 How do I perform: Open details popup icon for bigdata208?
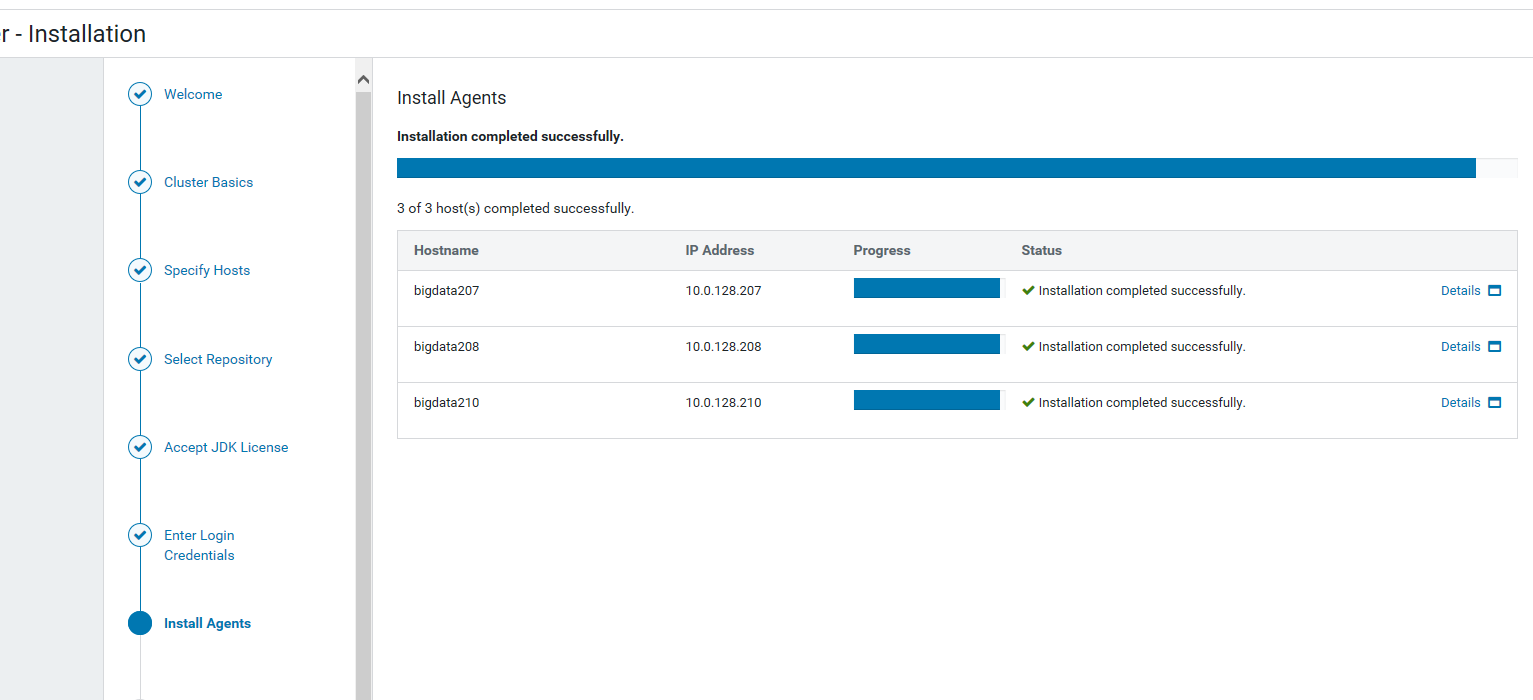(x=1494, y=346)
